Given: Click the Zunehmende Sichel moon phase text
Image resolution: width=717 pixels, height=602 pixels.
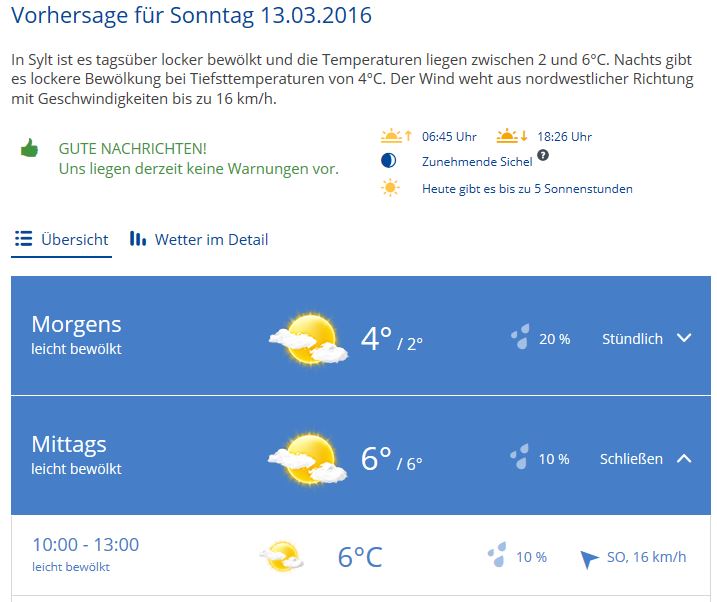Looking at the screenshot, I should click(x=477, y=161).
